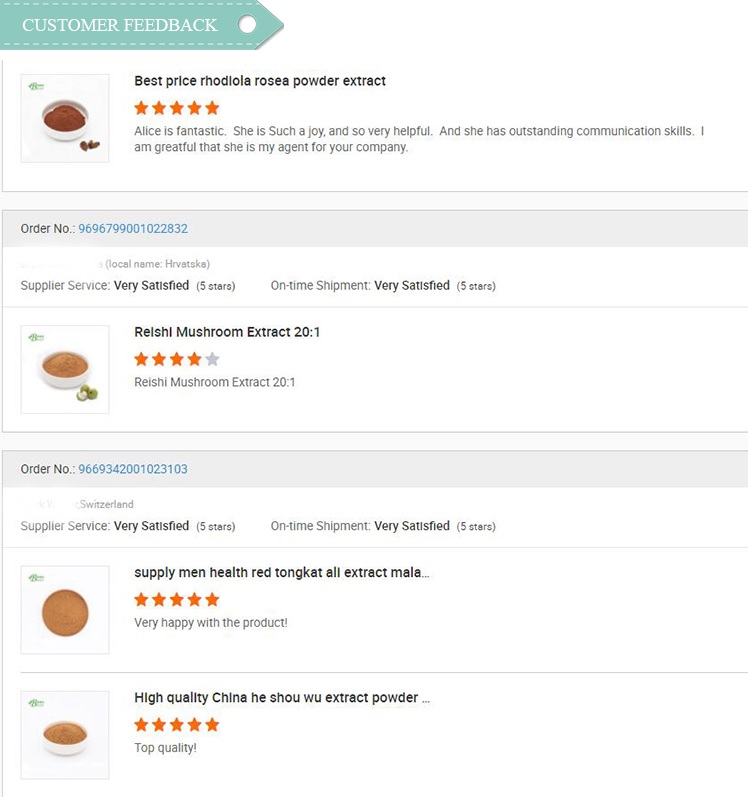The image size is (748, 797).
Task: Open the Reishi Mushroom Extract 20:1 title
Action: pos(227,332)
